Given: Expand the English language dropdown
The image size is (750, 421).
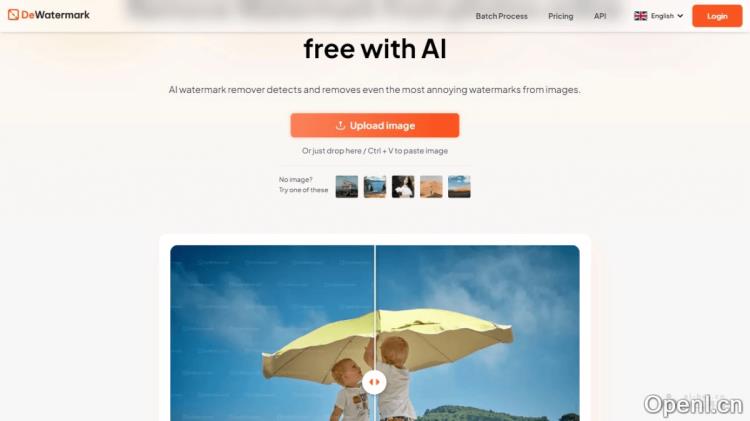Looking at the screenshot, I should (x=659, y=16).
